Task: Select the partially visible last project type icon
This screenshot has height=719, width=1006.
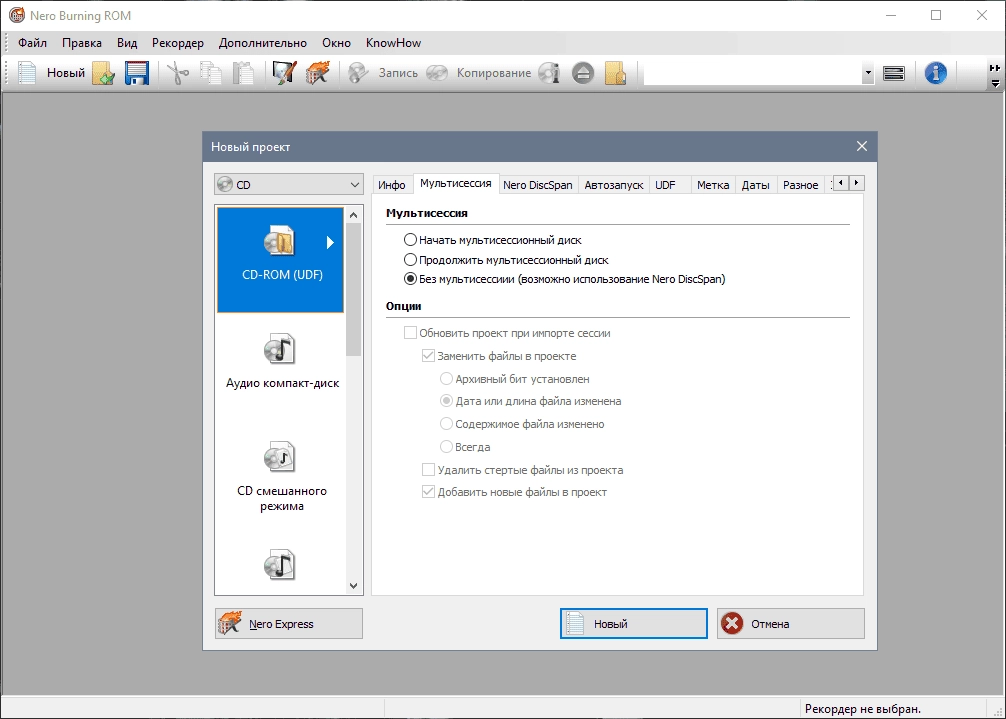Action: click(x=280, y=565)
